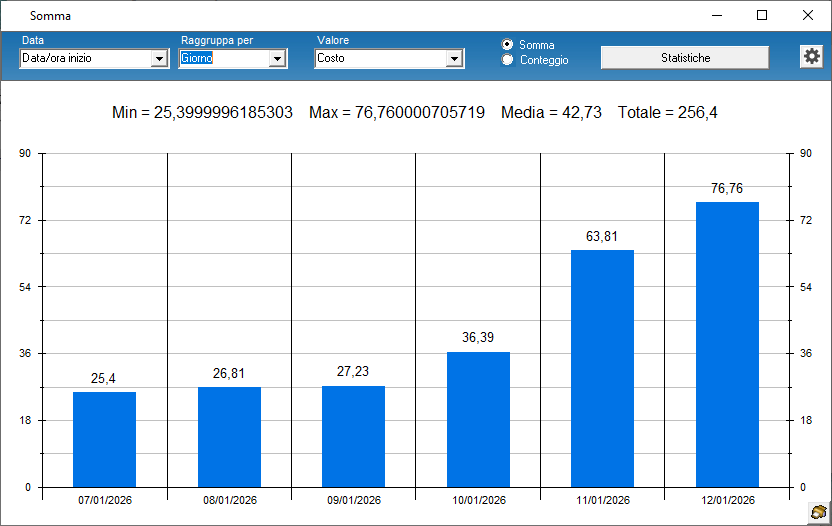This screenshot has height=526, width=832.
Task: Open the Valore dropdown arrow
Action: click(x=455, y=59)
